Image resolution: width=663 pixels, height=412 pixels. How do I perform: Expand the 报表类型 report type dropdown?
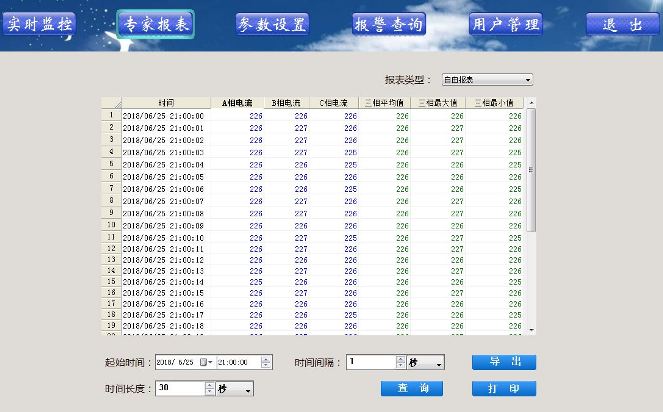[528, 80]
